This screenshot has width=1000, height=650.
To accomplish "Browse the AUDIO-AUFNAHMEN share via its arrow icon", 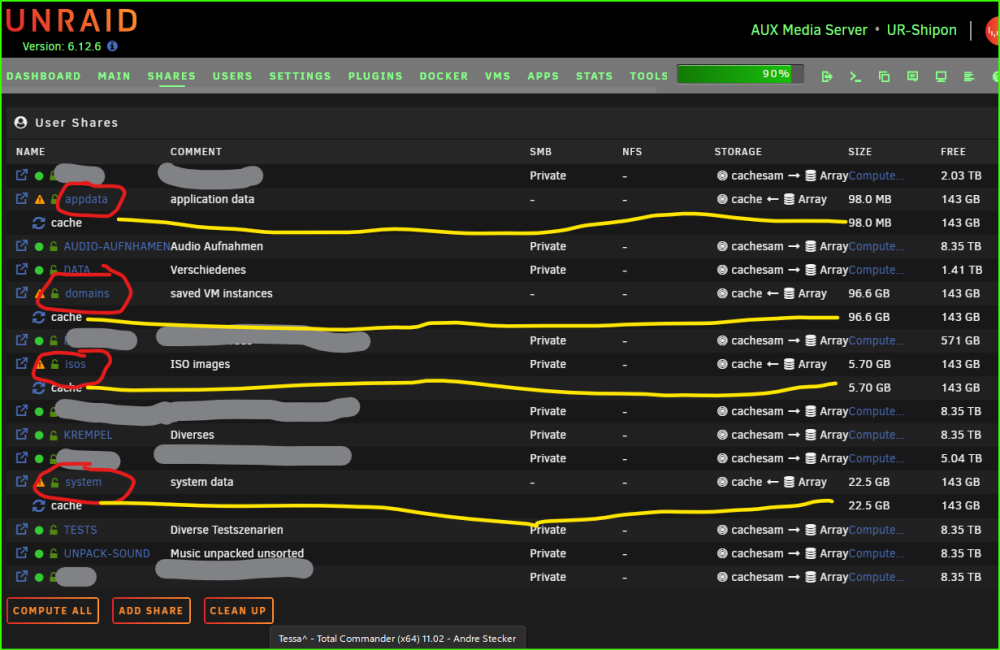I will pyautogui.click(x=22, y=246).
